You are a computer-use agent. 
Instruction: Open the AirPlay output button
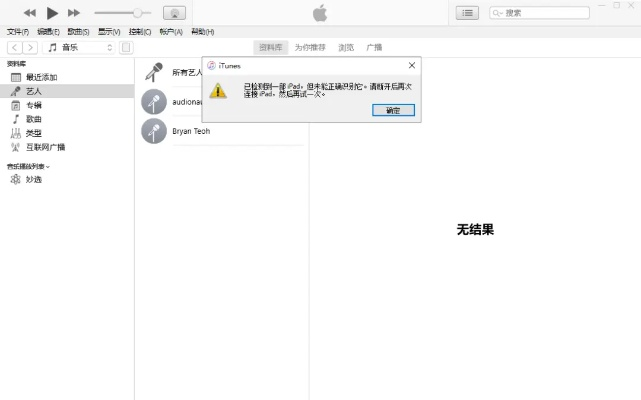point(172,13)
